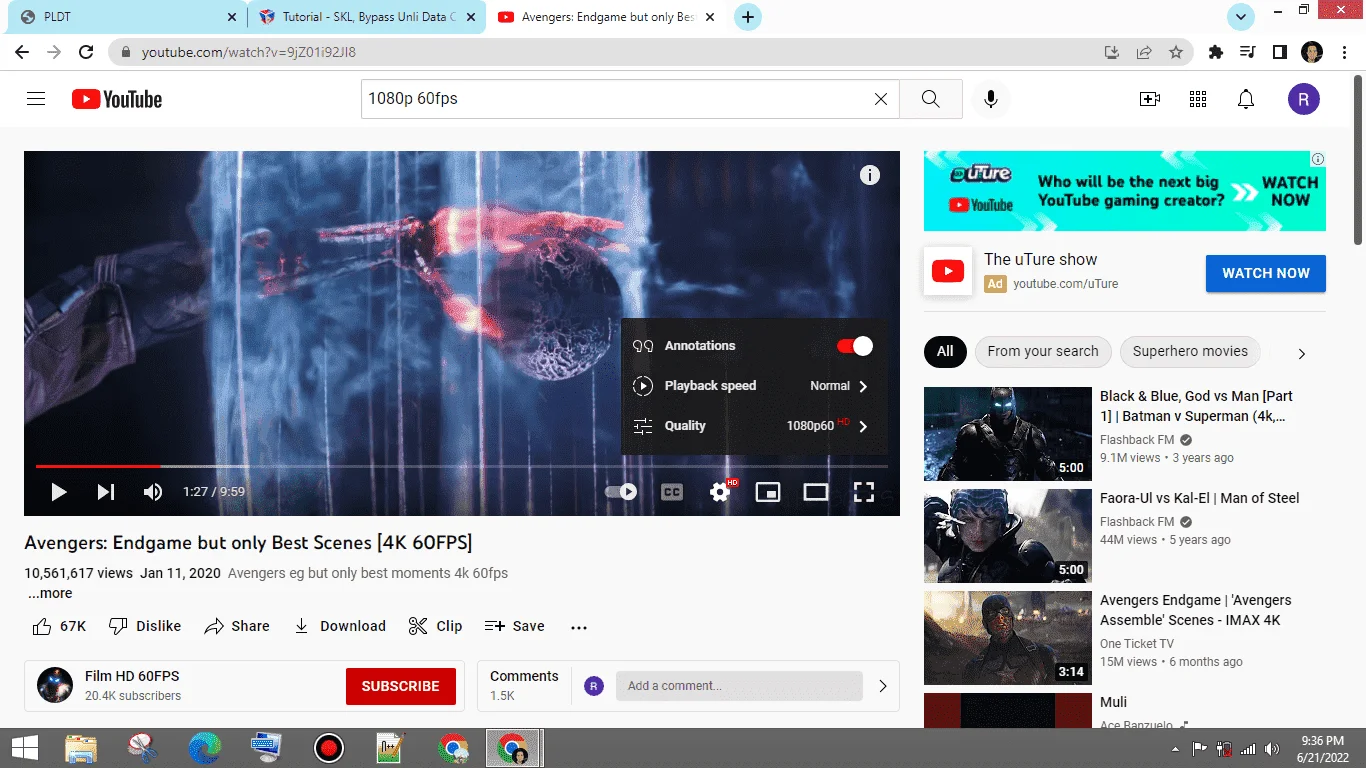Start voice search with the microphone
Screen dimensions: 1366x768
(x=991, y=99)
